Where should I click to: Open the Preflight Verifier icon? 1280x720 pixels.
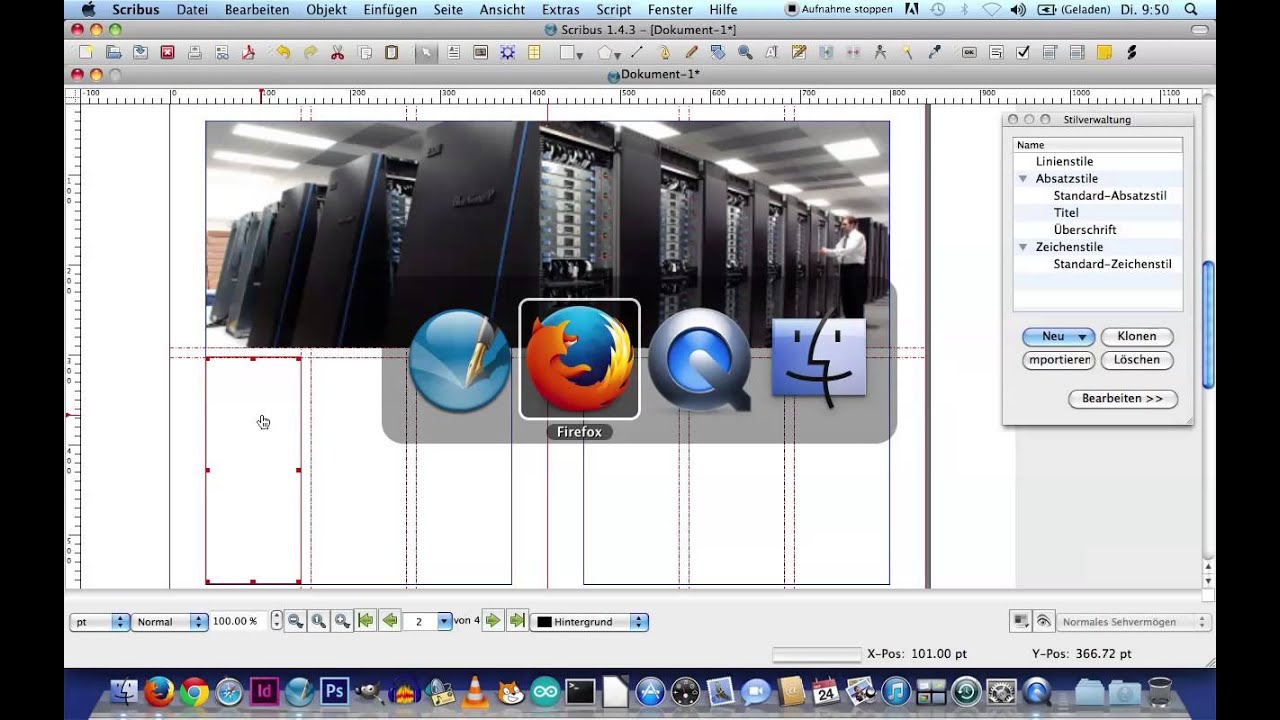click(221, 52)
